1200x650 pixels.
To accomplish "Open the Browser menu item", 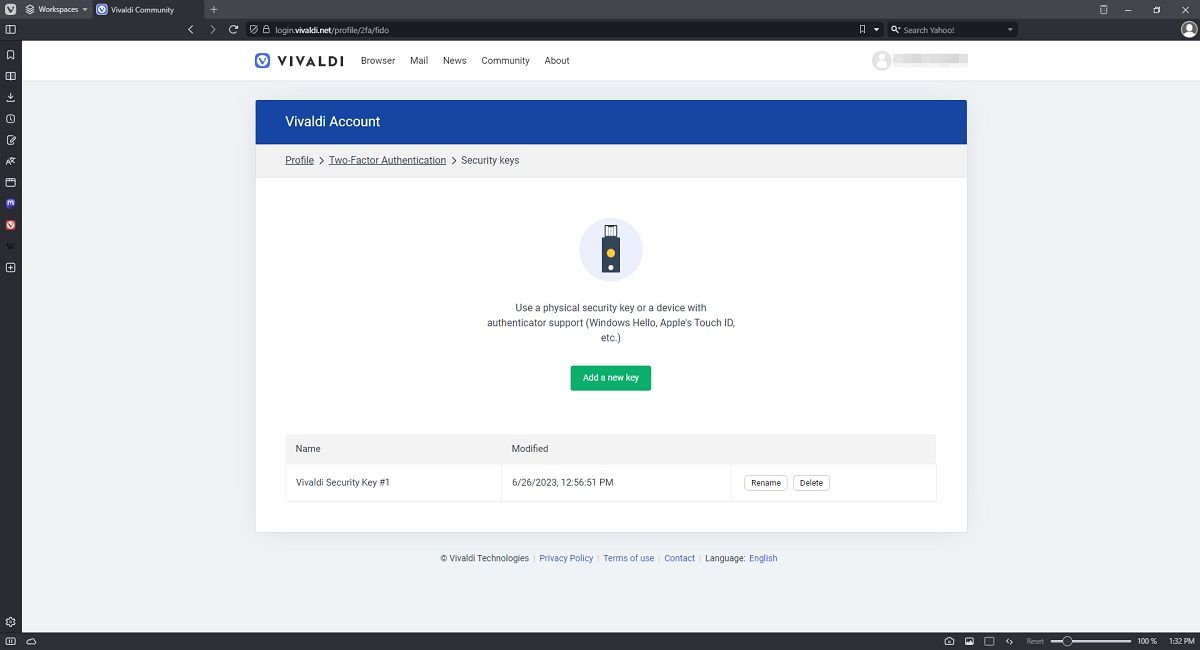I will click(x=378, y=61).
